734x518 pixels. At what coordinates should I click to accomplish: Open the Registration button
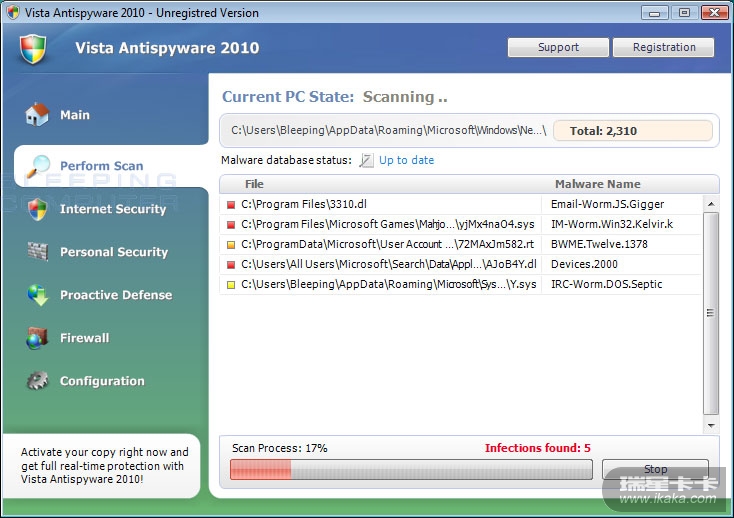pyautogui.click(x=664, y=47)
